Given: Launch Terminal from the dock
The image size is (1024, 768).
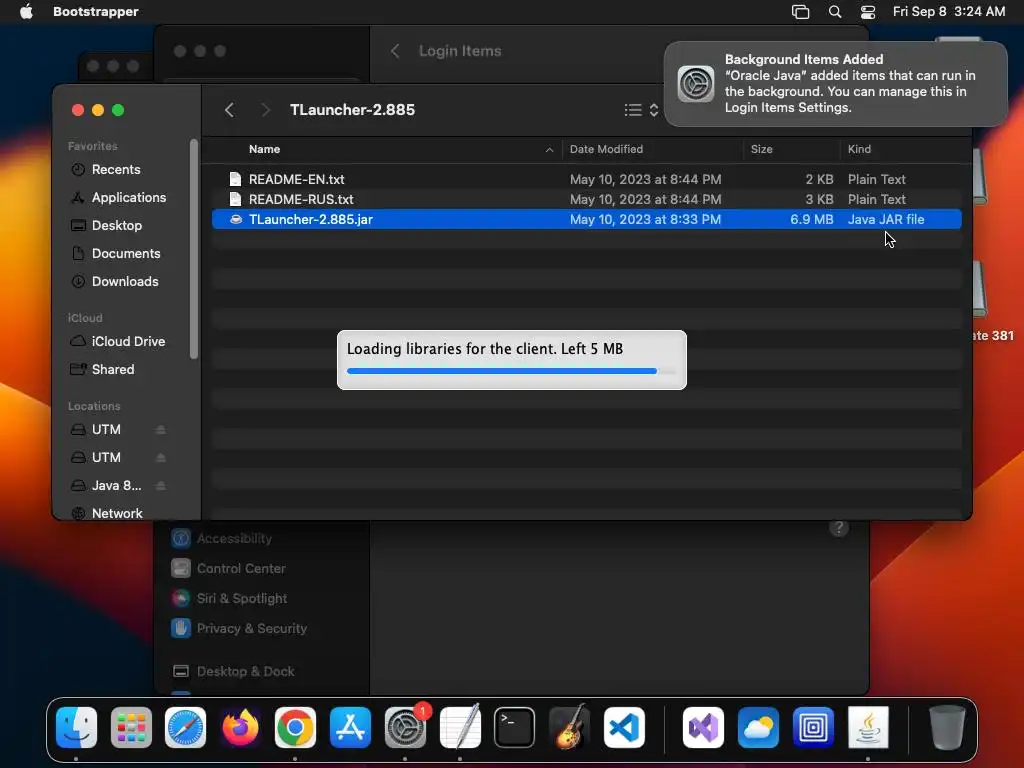Looking at the screenshot, I should point(515,727).
